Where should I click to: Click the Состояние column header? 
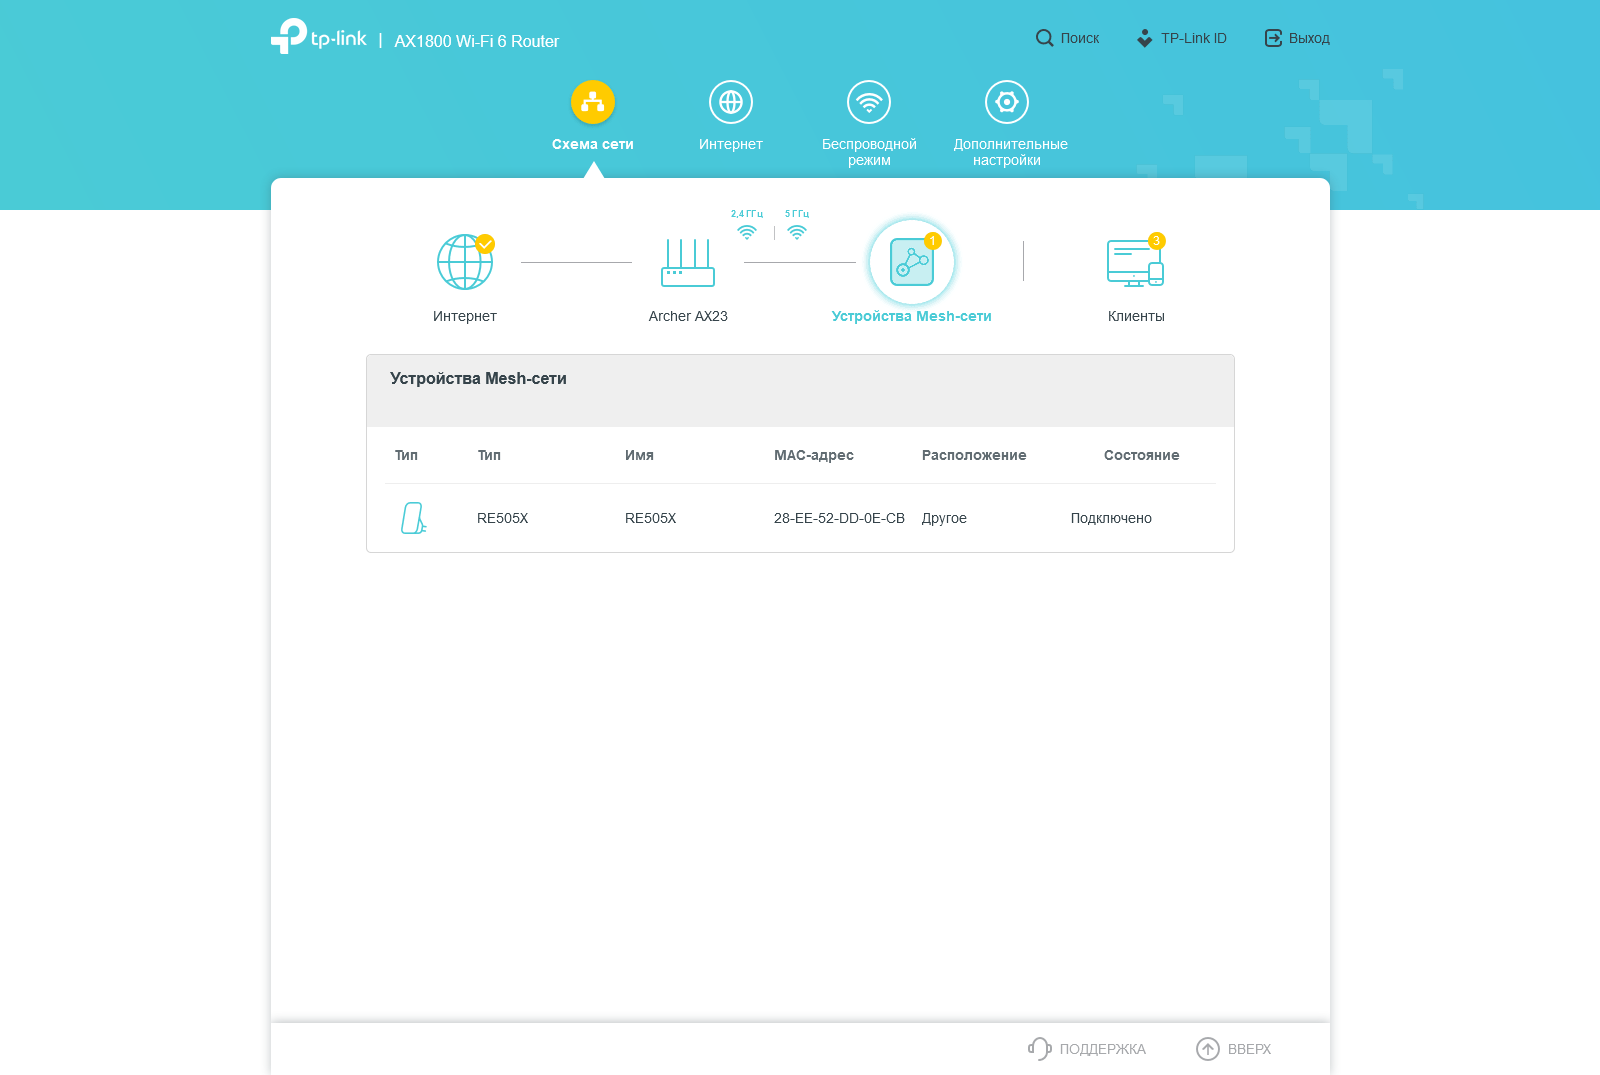point(1141,455)
